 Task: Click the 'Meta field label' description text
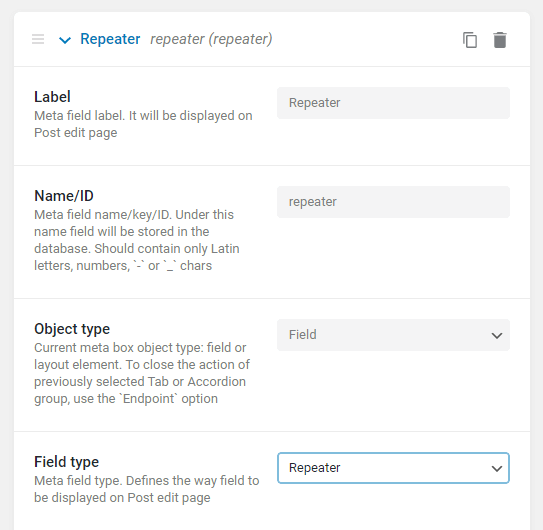click(143, 124)
